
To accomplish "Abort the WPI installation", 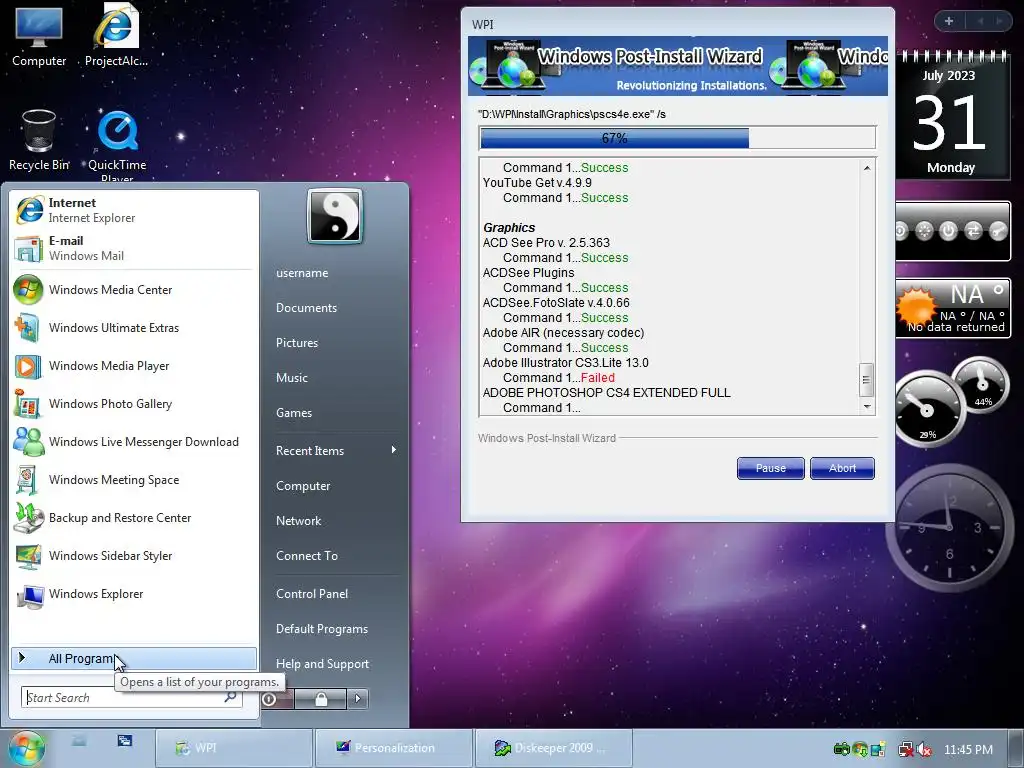I will 842,468.
